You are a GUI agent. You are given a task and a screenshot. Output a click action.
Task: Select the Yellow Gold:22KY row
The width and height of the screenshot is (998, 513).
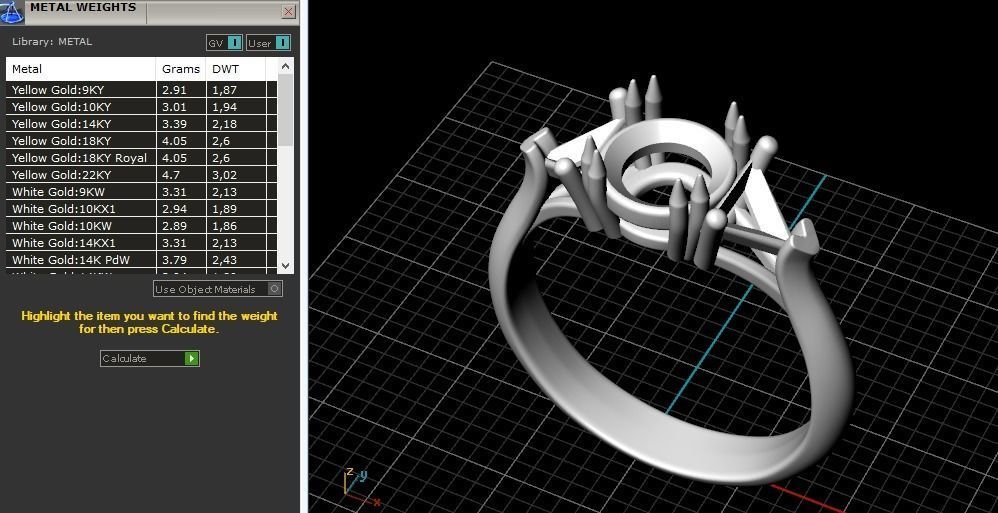pos(141,174)
